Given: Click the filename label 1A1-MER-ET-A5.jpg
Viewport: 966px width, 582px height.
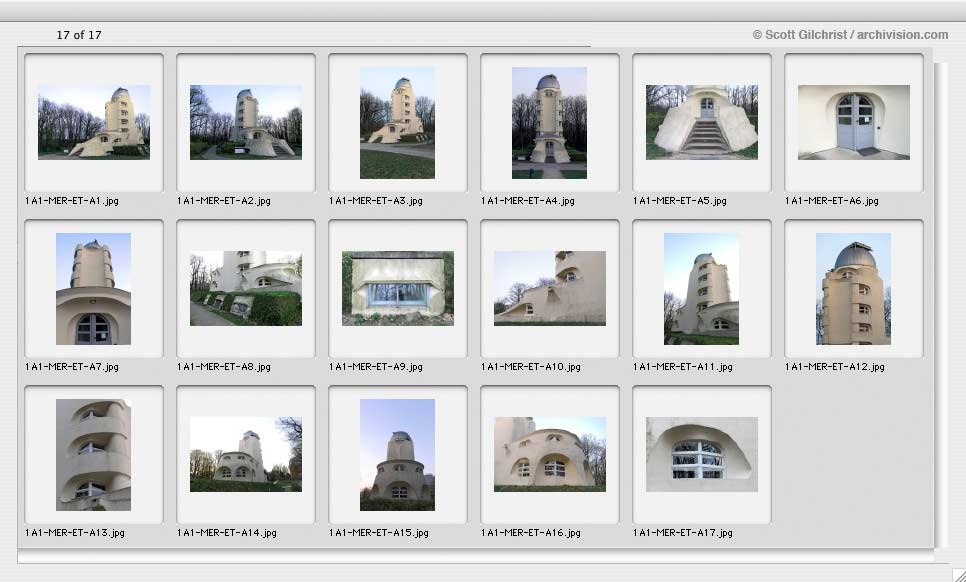Looking at the screenshot, I should coord(680,201).
